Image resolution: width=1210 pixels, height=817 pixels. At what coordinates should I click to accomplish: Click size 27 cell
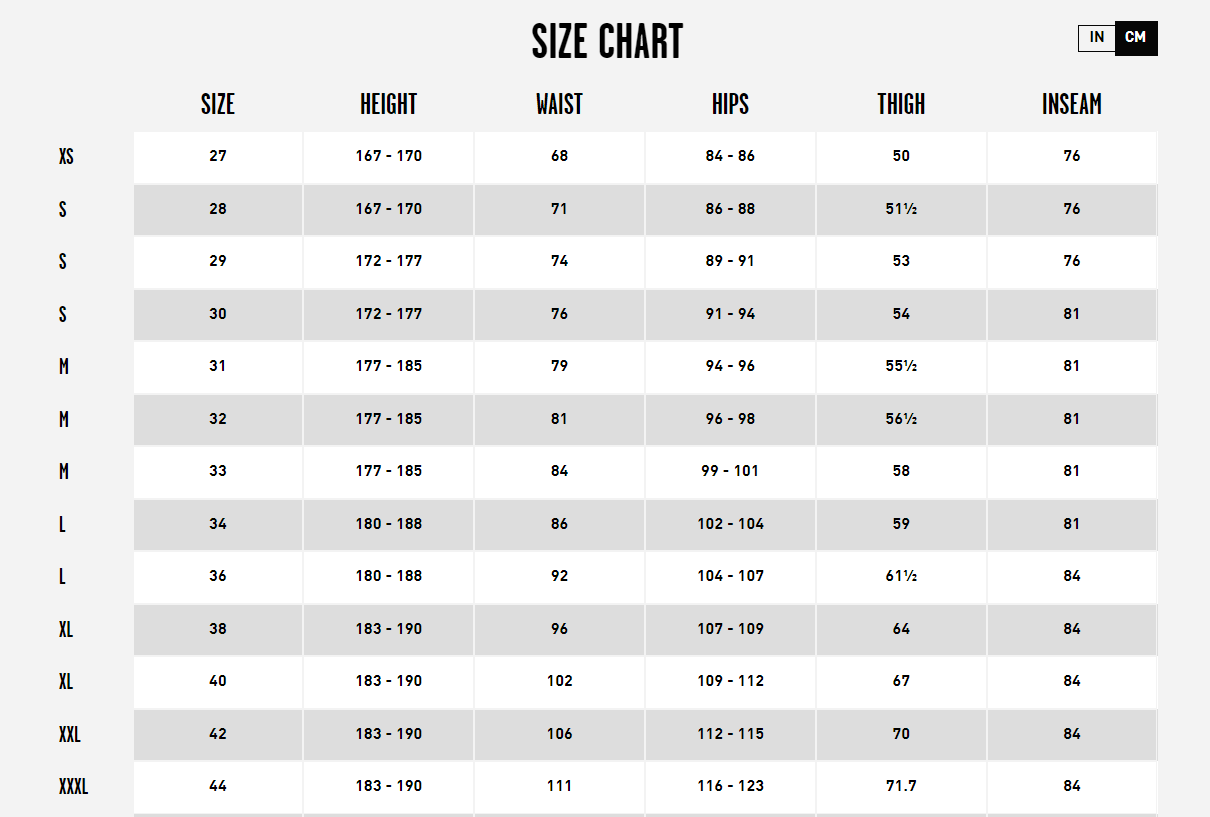tap(218, 157)
